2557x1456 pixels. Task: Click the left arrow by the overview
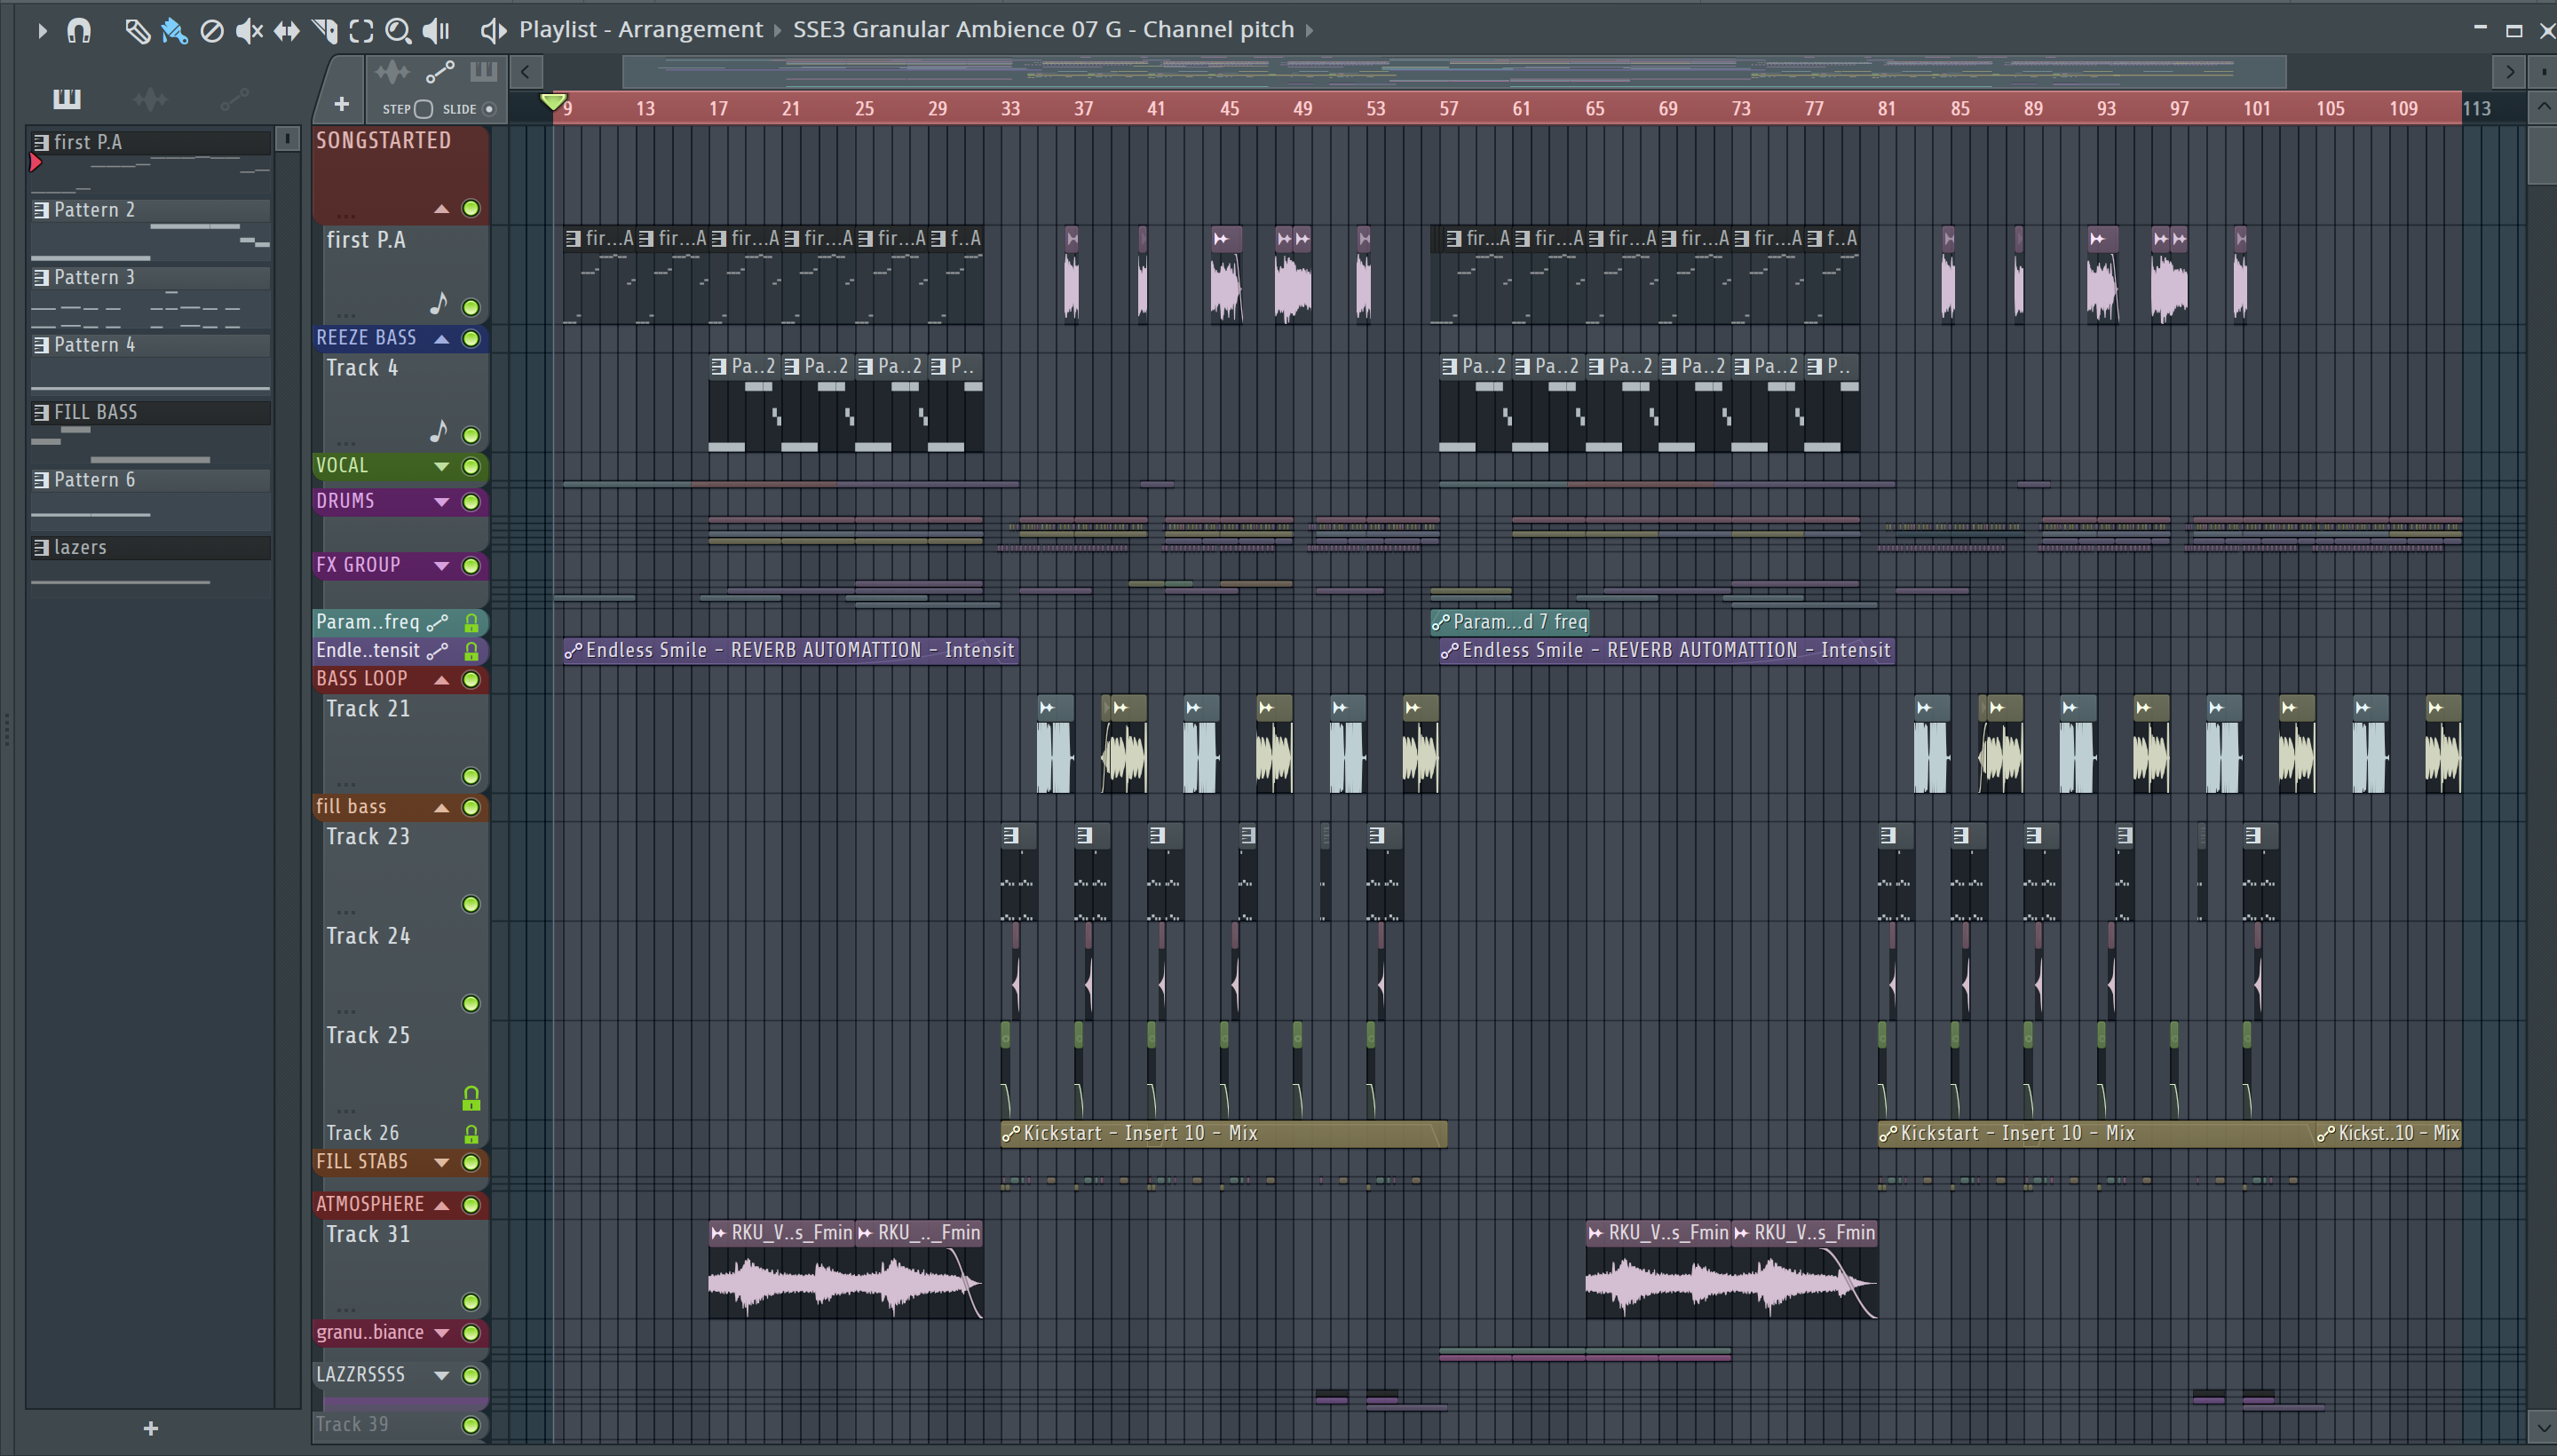(525, 72)
